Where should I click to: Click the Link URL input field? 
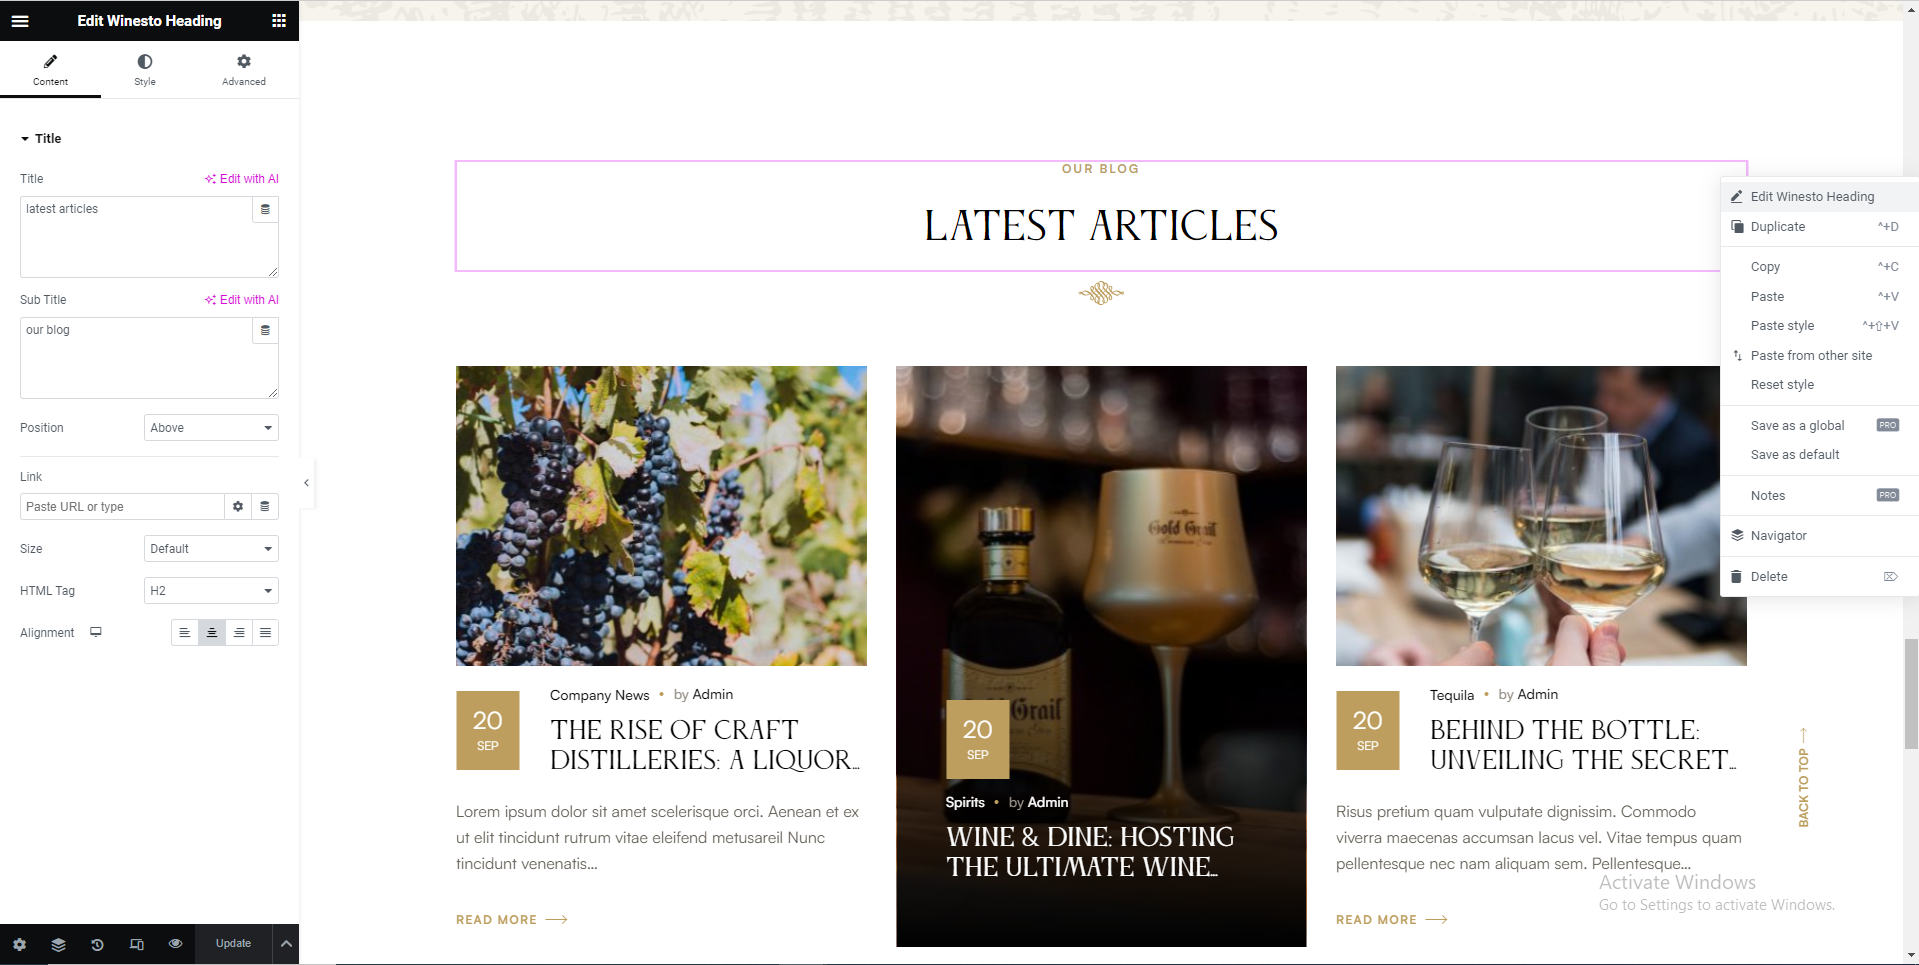click(122, 507)
